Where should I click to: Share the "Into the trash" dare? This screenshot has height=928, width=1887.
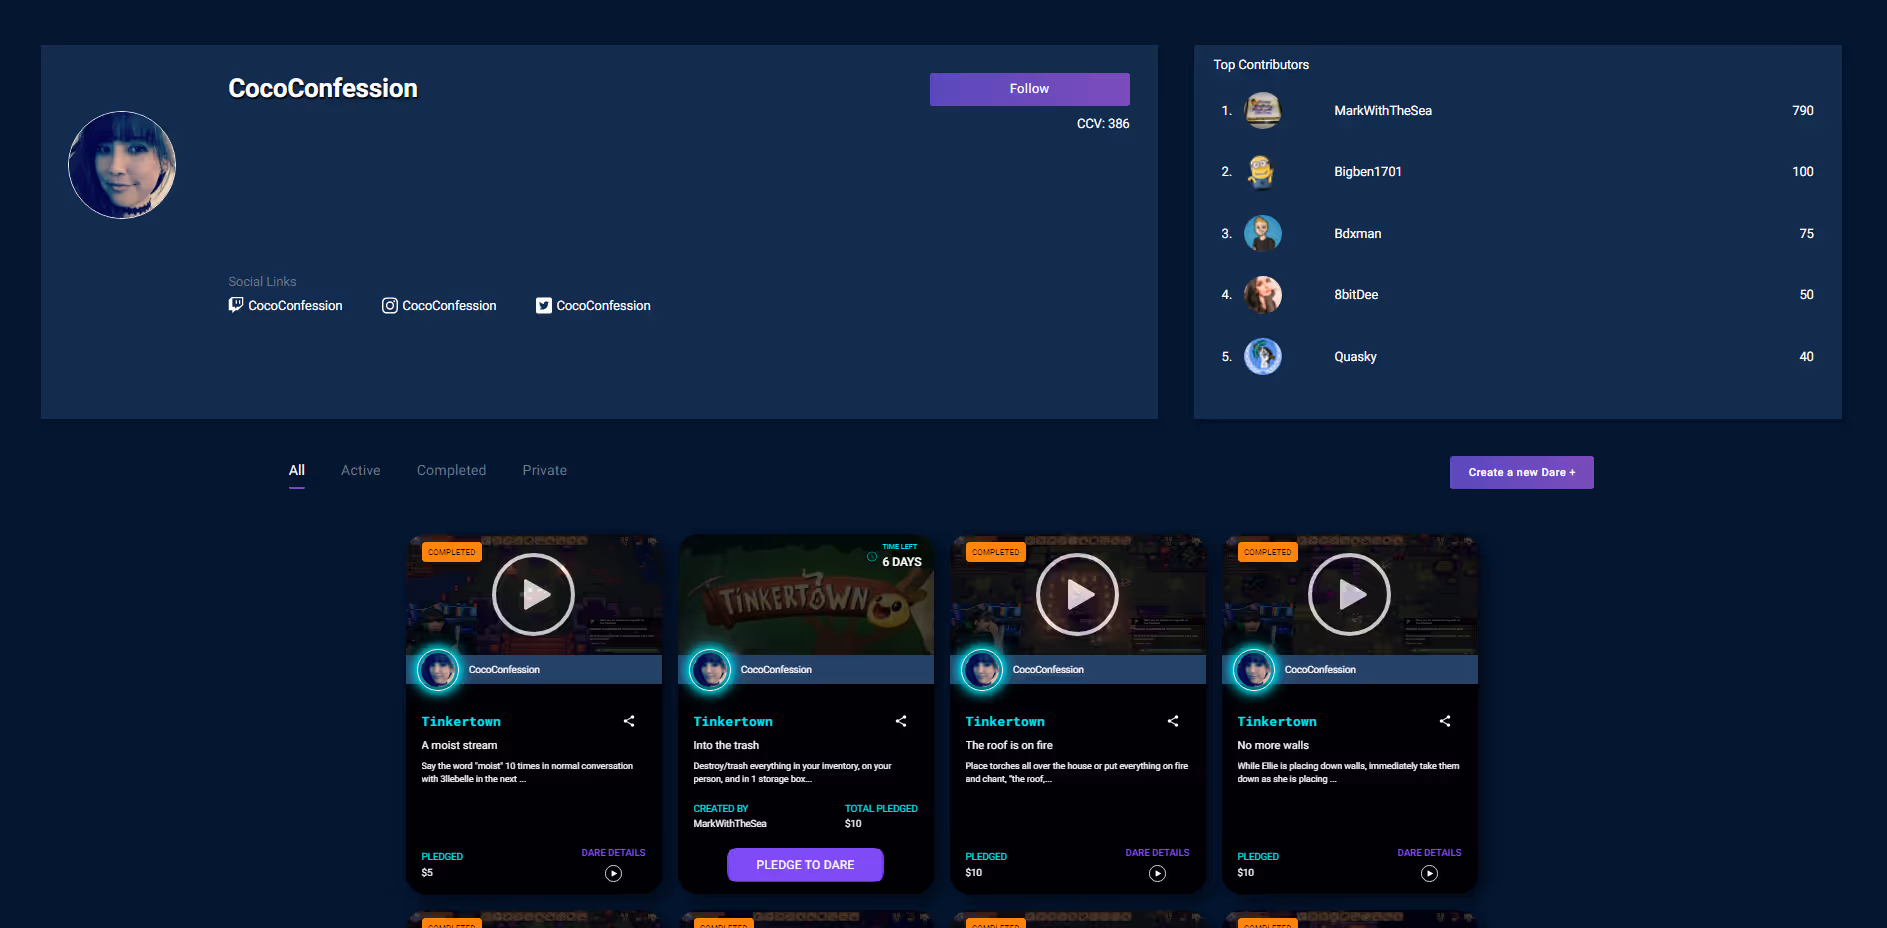point(900,720)
